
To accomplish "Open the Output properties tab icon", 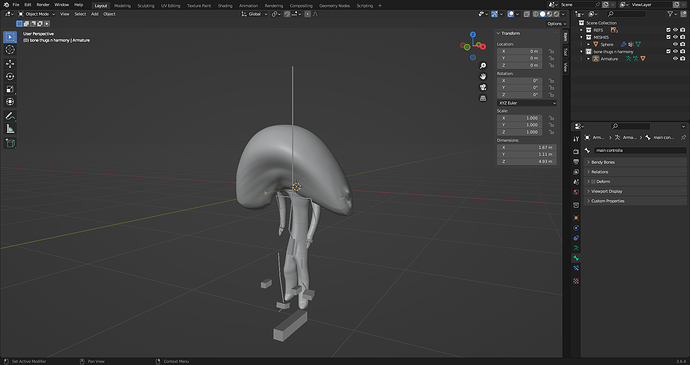I will [x=576, y=162].
